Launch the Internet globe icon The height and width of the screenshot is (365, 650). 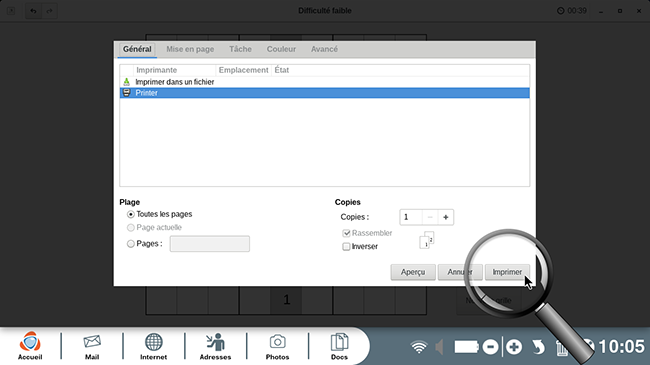[x=153, y=345]
